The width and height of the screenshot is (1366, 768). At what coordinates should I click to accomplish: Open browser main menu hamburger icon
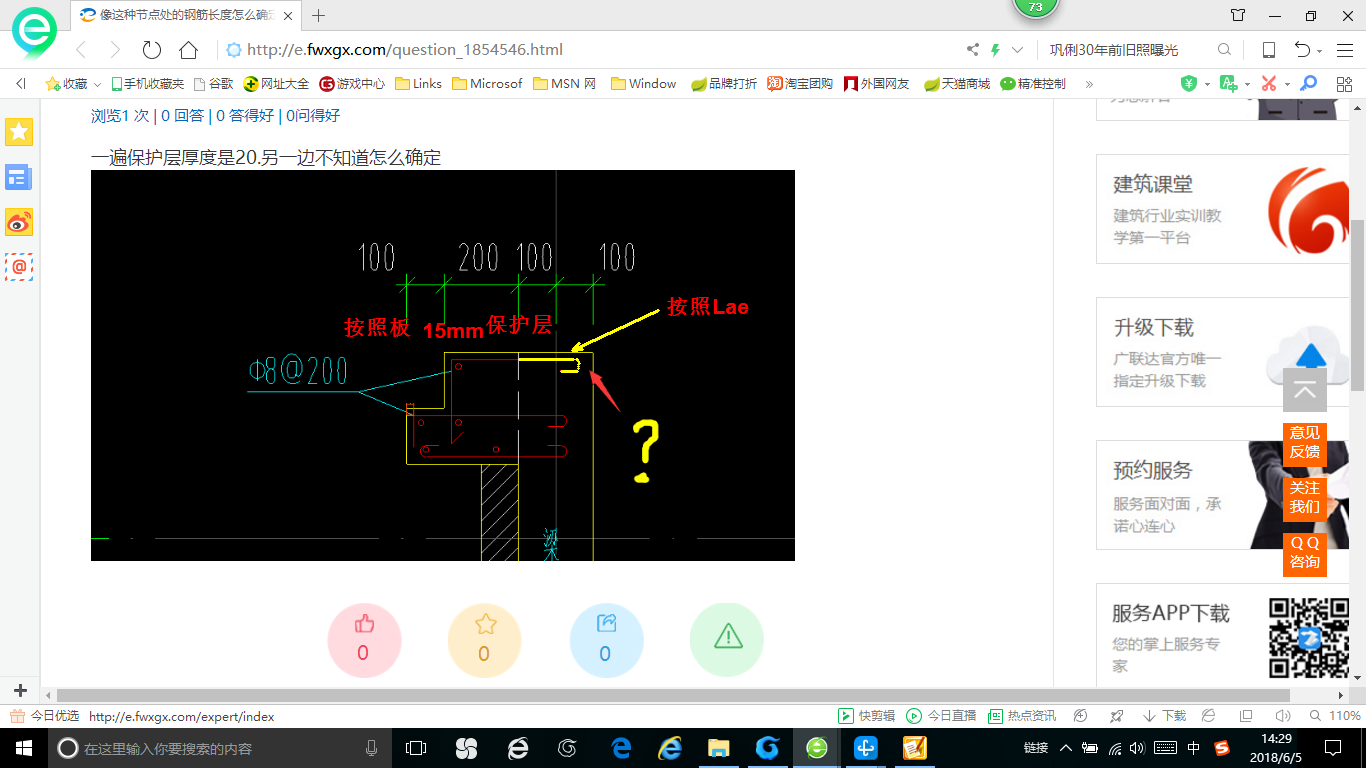point(1344,50)
